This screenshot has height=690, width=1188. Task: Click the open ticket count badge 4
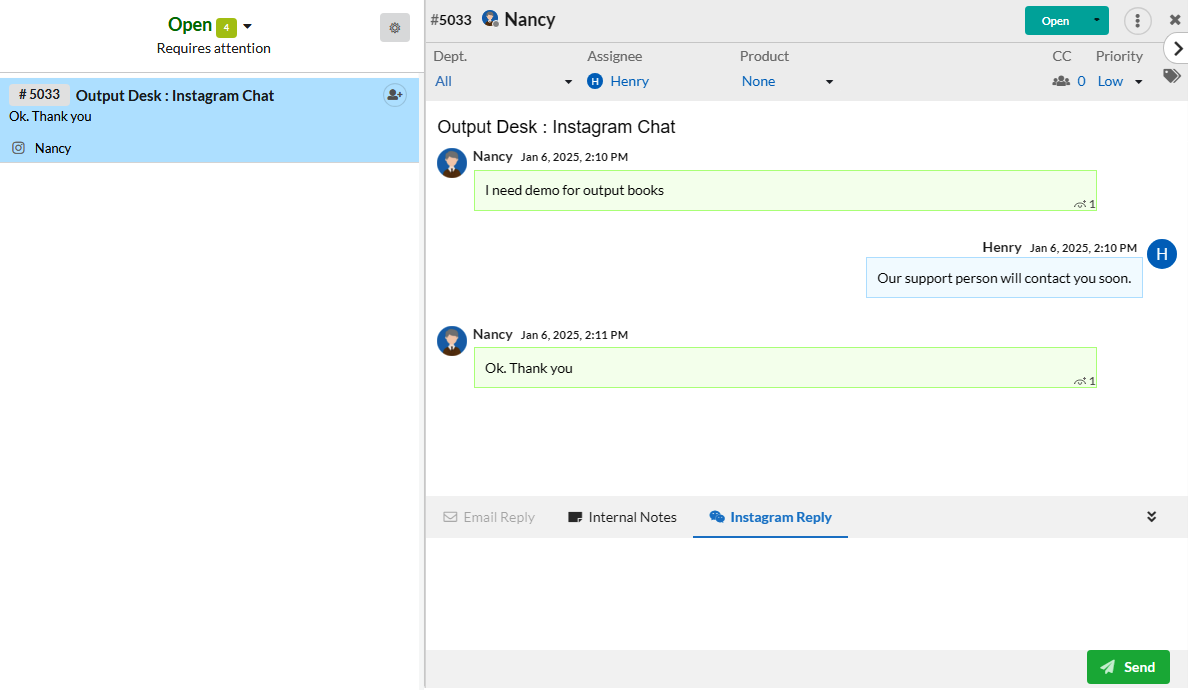tap(226, 28)
